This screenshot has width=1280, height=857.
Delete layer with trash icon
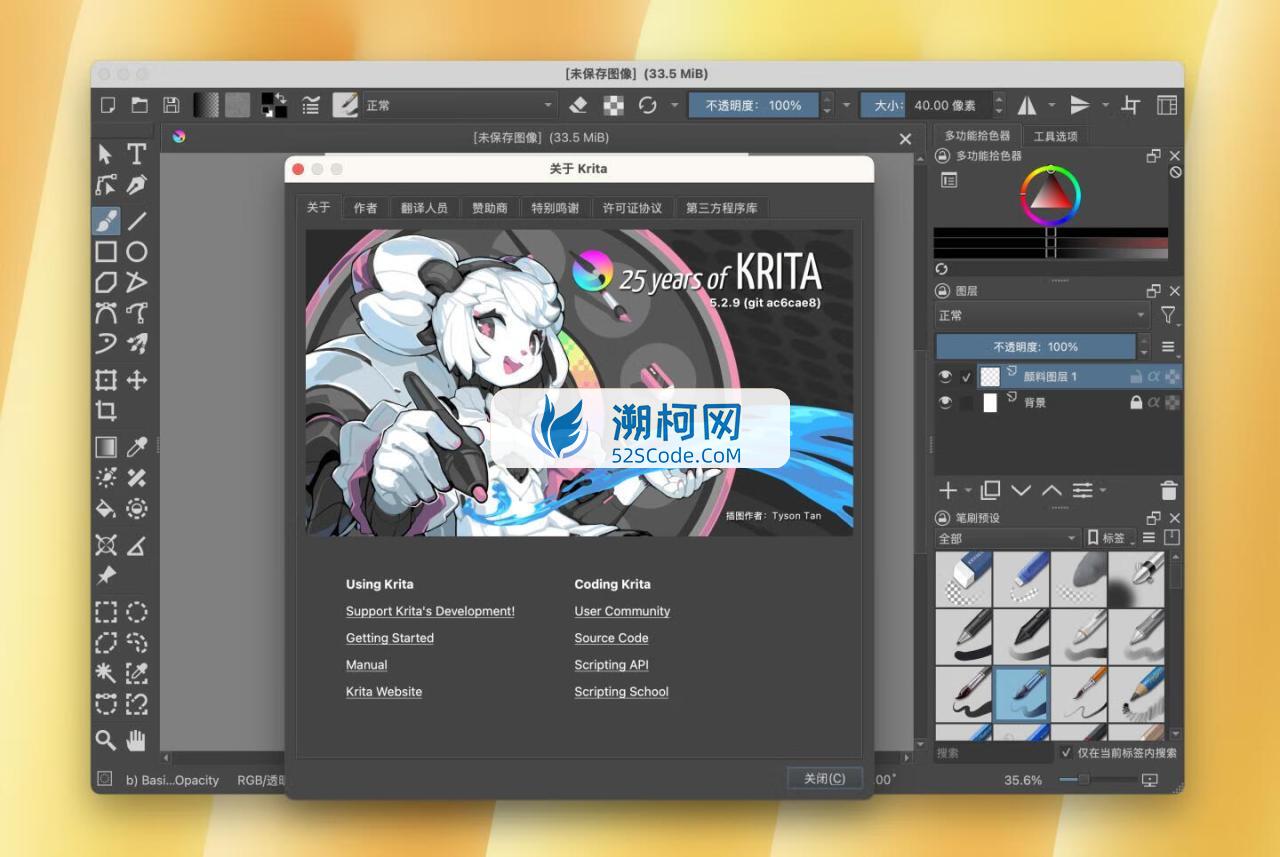pyautogui.click(x=1168, y=490)
